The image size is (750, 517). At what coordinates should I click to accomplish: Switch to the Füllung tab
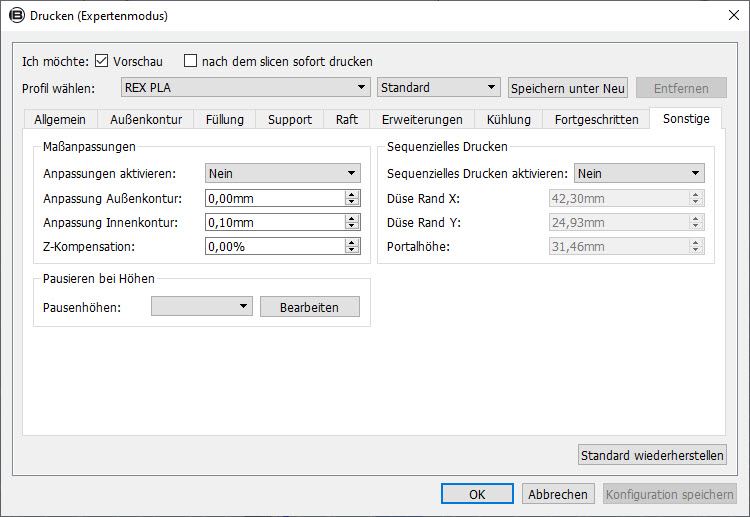[x=225, y=120]
